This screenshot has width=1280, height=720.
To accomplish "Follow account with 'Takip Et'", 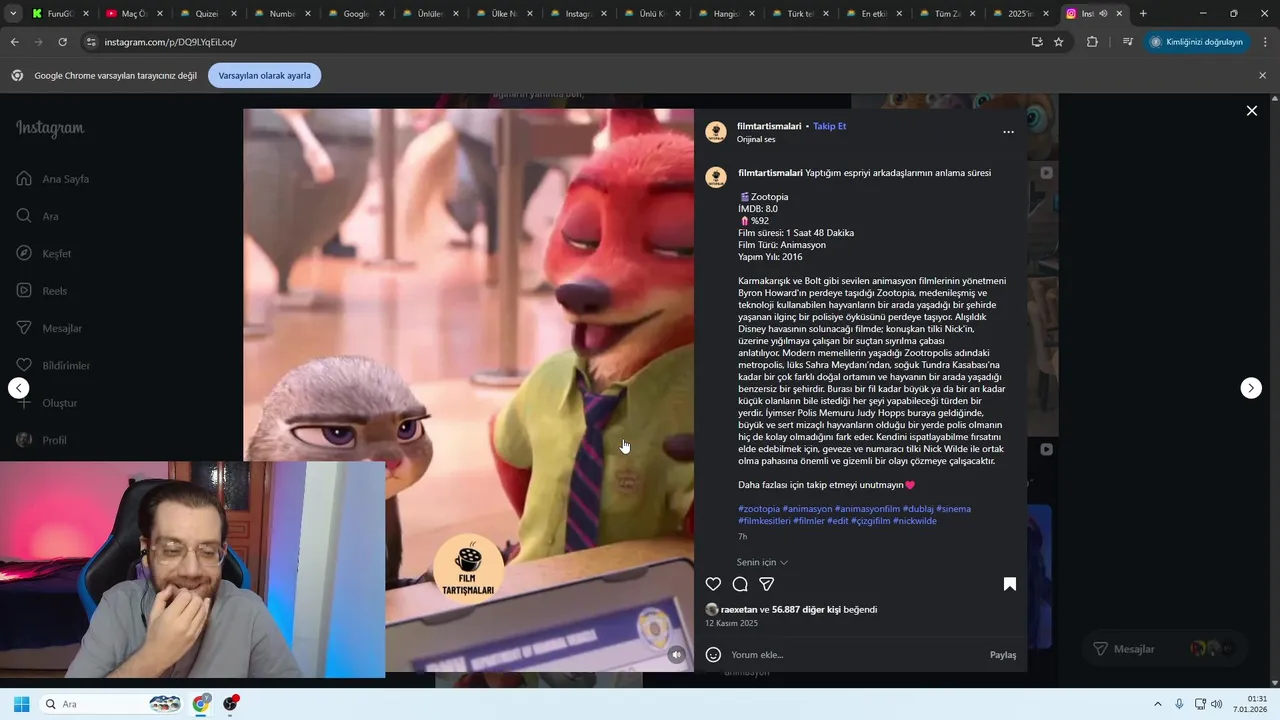I will pos(830,126).
